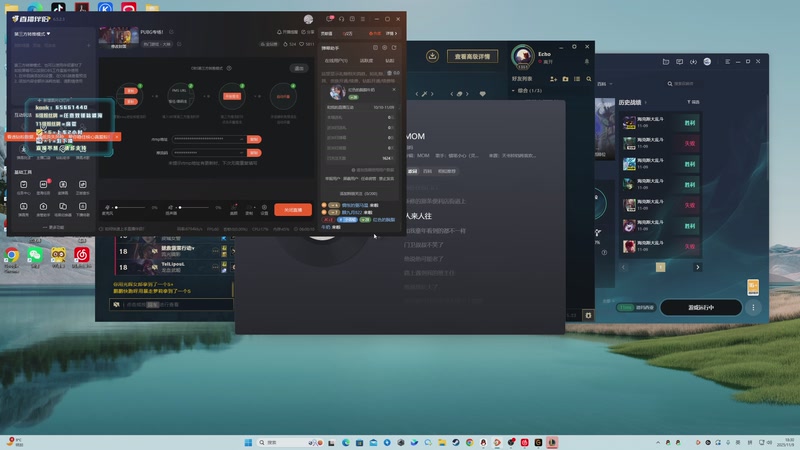The width and height of the screenshot is (800, 450).
Task: Dismiss the orange notification banner with its X
Action: tap(117, 137)
